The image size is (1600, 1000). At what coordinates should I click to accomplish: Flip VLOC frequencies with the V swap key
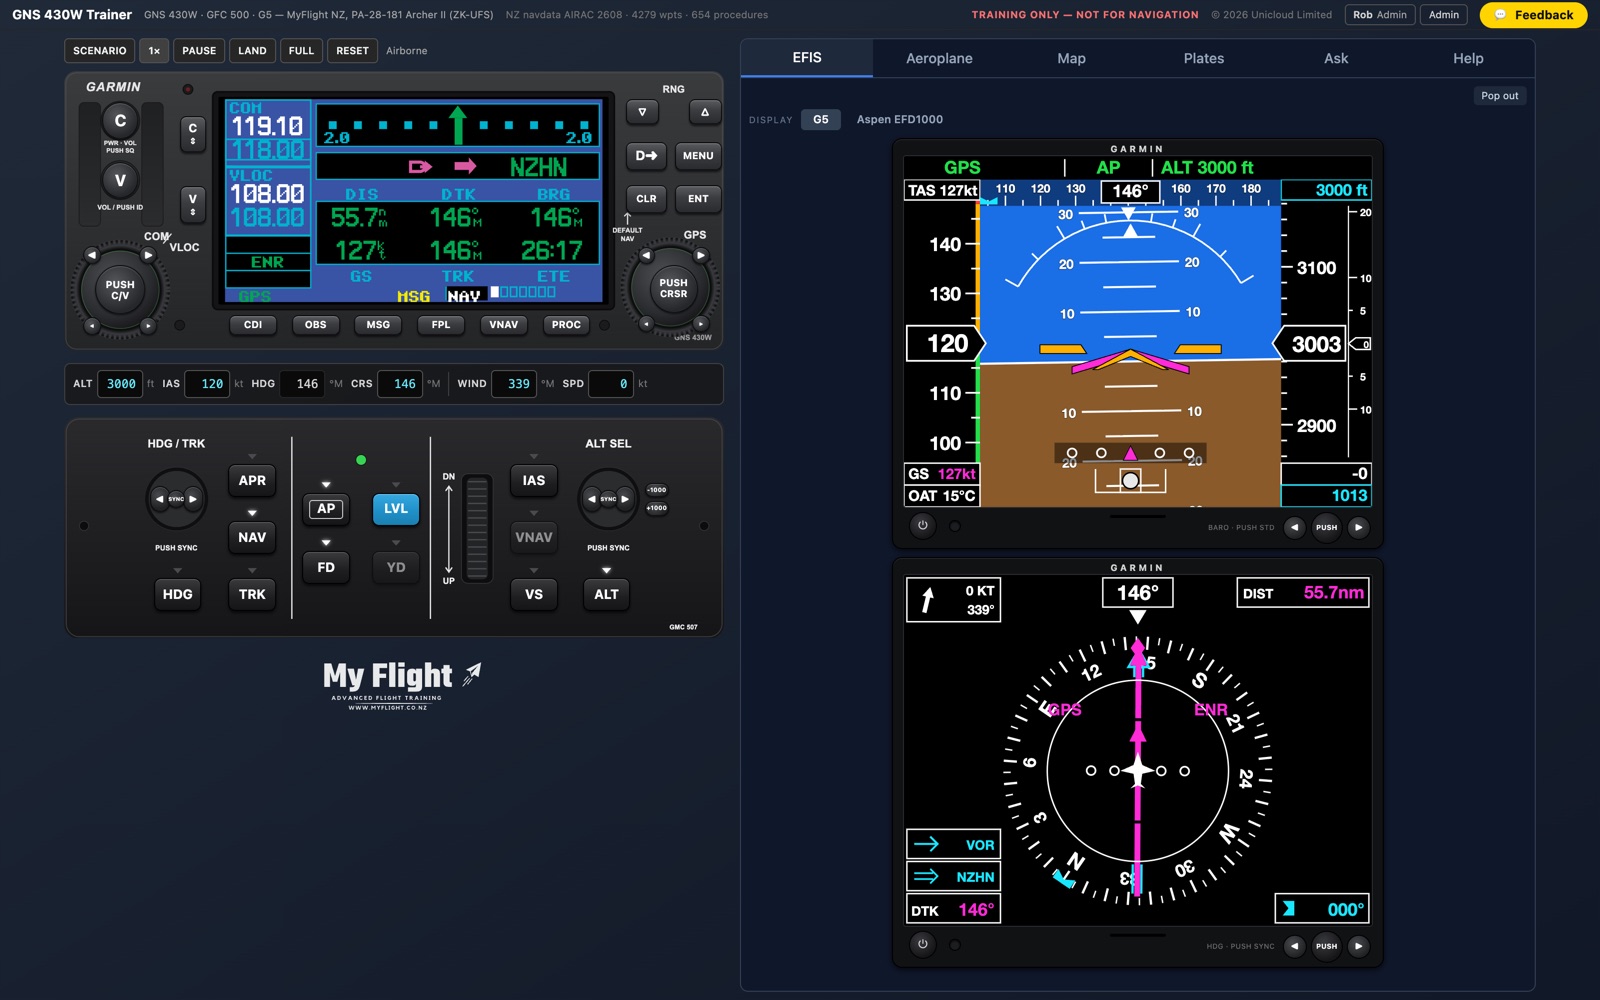coord(193,204)
